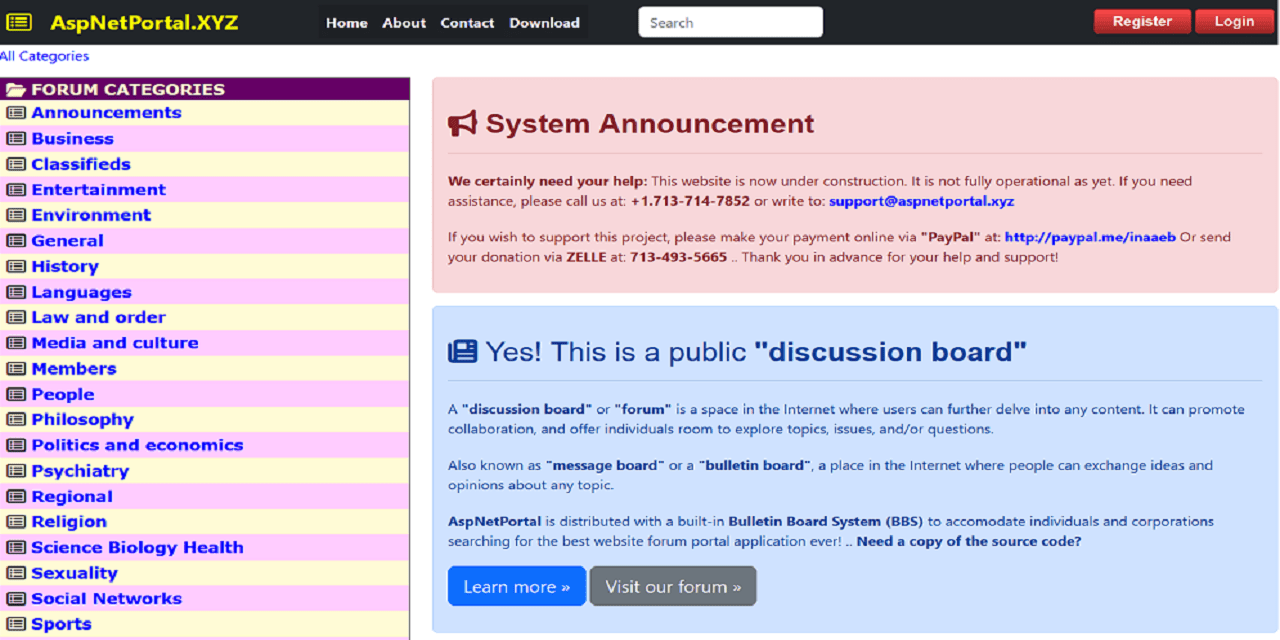Screen dimensions: 1280x640
Task: Click inside the Search input field
Action: pyautogui.click(x=730, y=21)
